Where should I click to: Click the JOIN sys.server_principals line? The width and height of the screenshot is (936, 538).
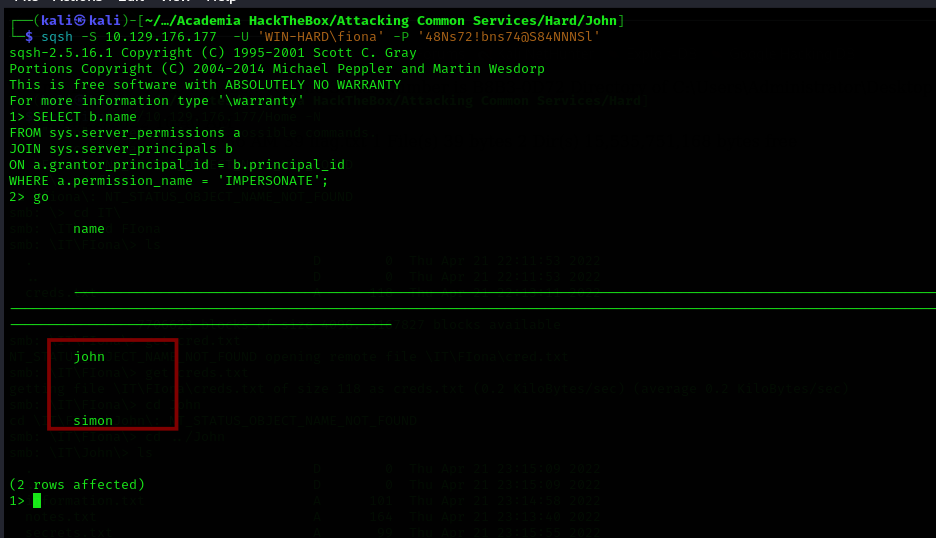coord(120,148)
